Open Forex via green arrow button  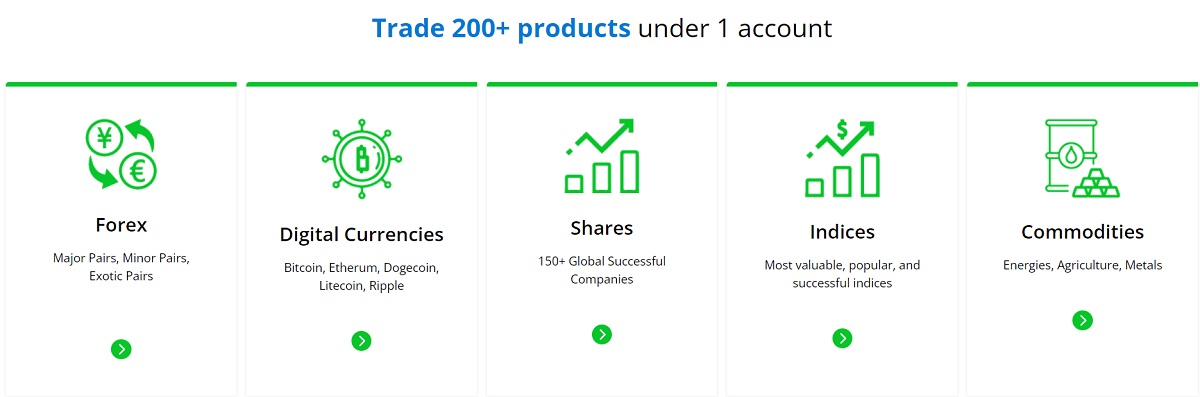tap(121, 349)
